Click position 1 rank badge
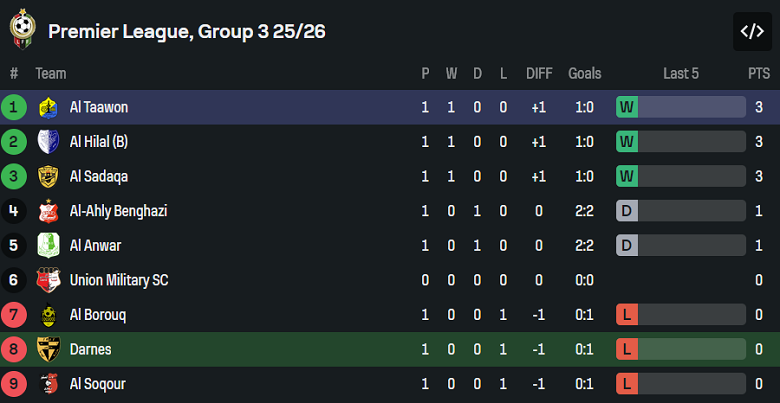The width and height of the screenshot is (780, 403). click(14, 107)
